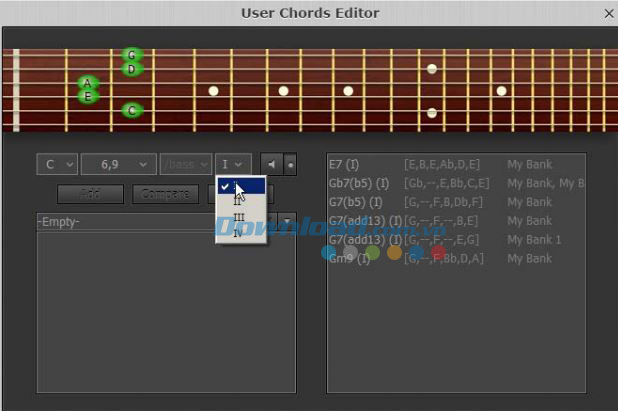Open the /bass note dropdown
Screen dimensions: 618x411
click(x=186, y=164)
